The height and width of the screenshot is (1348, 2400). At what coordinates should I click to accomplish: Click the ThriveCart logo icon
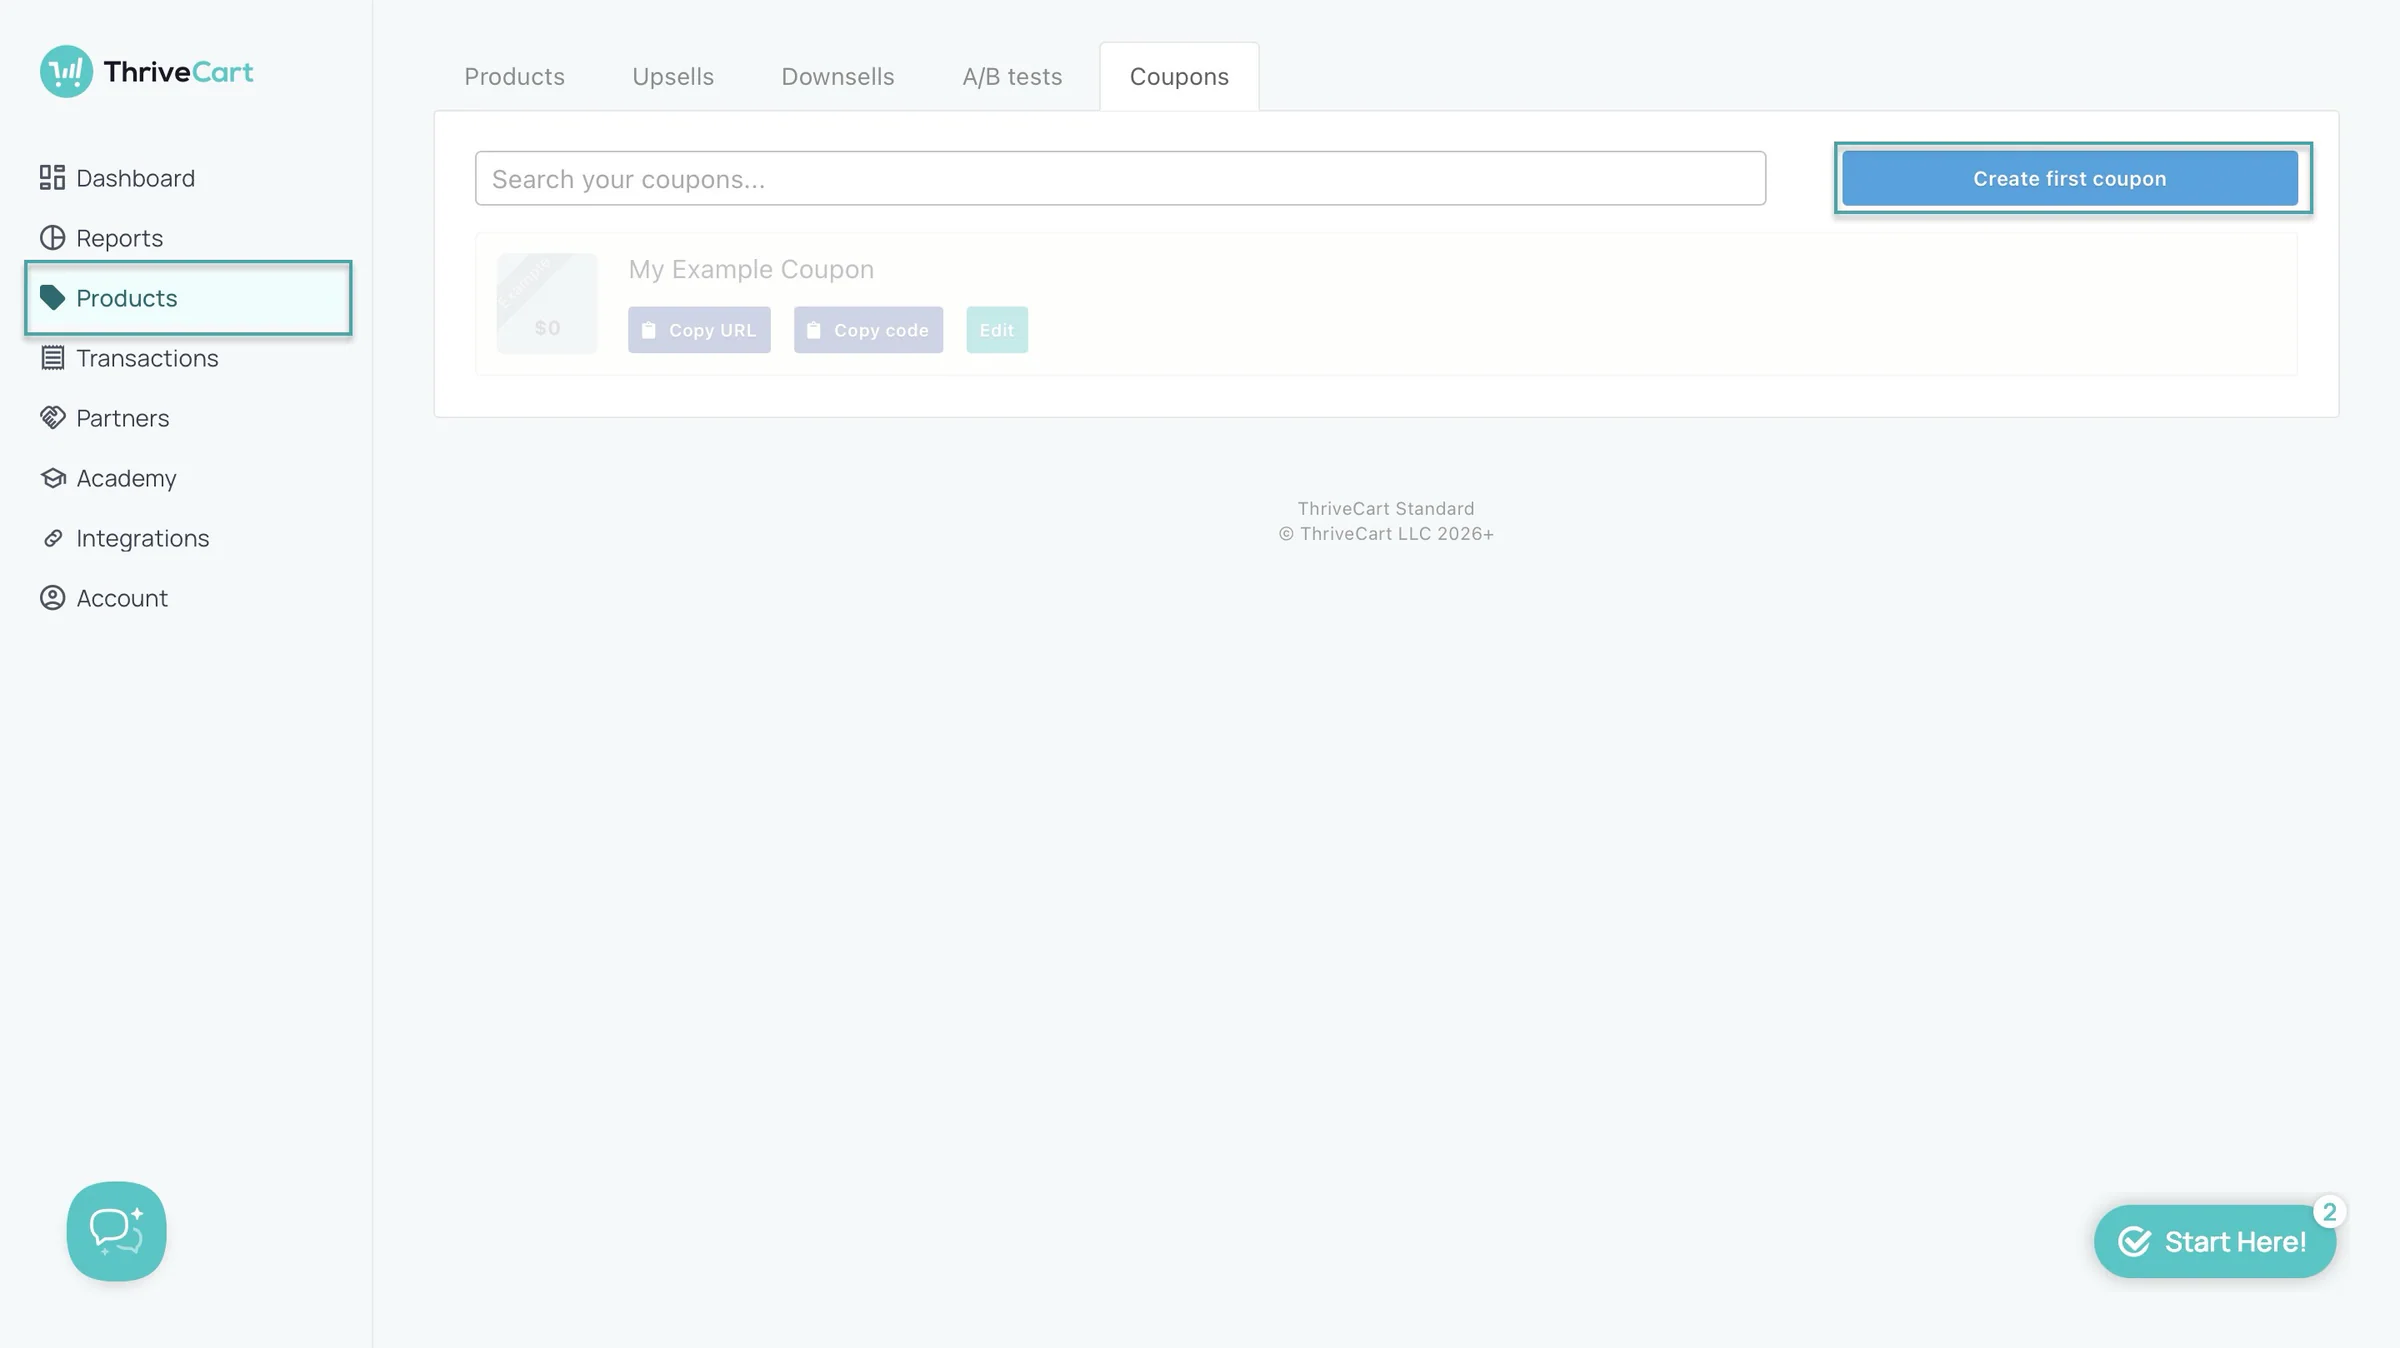pyautogui.click(x=66, y=71)
